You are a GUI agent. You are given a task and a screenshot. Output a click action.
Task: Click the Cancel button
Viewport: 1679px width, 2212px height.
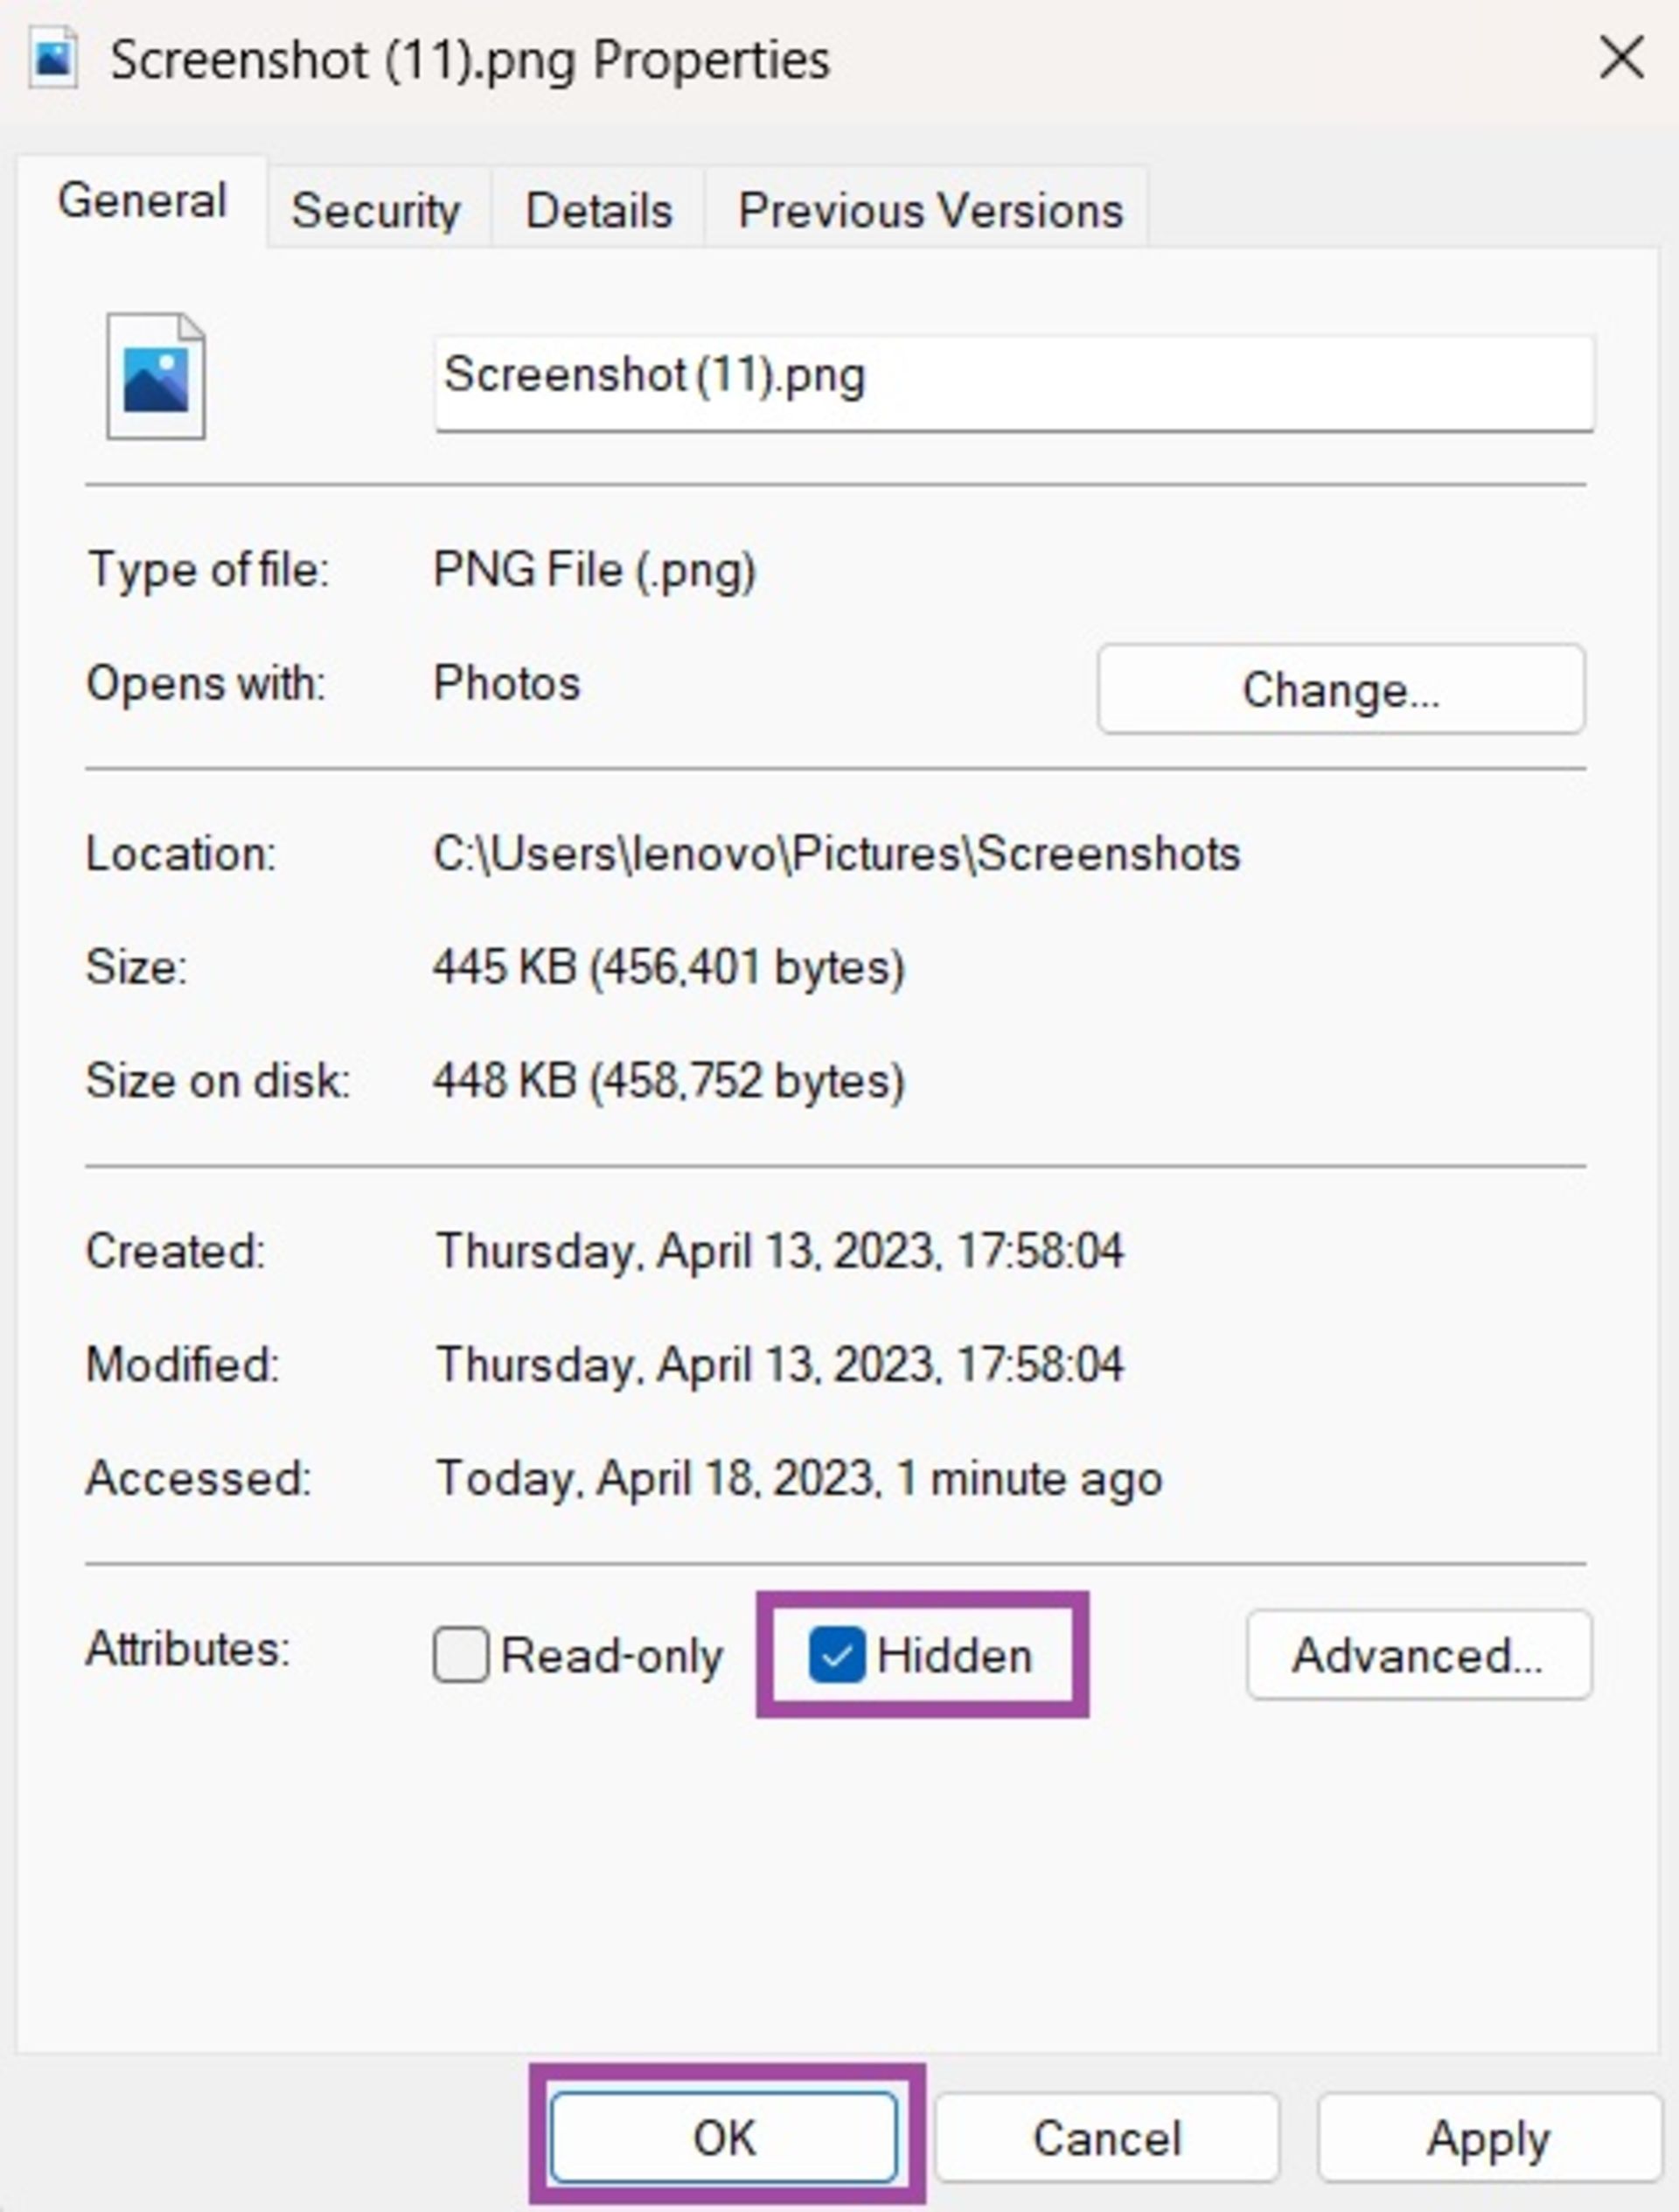[1107, 2138]
